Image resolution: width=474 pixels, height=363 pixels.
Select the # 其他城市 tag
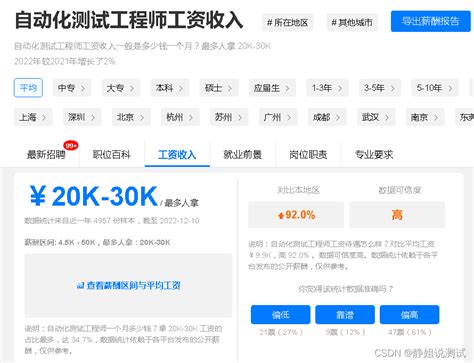click(x=352, y=23)
